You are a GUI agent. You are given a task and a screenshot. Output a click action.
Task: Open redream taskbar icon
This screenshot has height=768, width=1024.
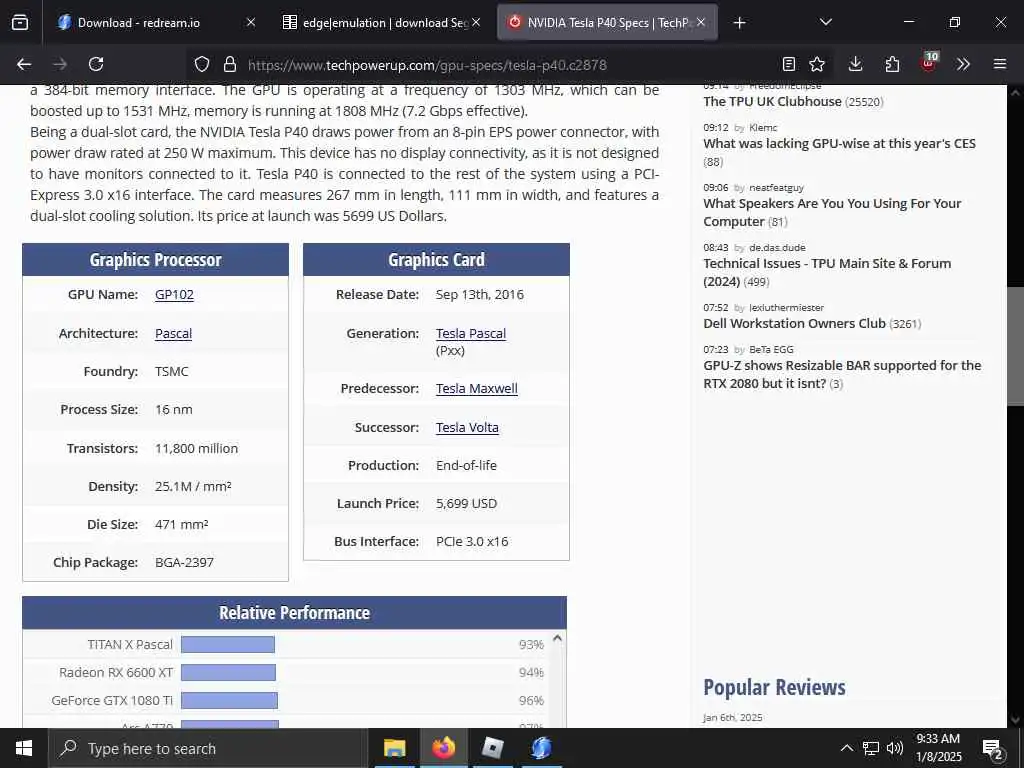tap(541, 748)
